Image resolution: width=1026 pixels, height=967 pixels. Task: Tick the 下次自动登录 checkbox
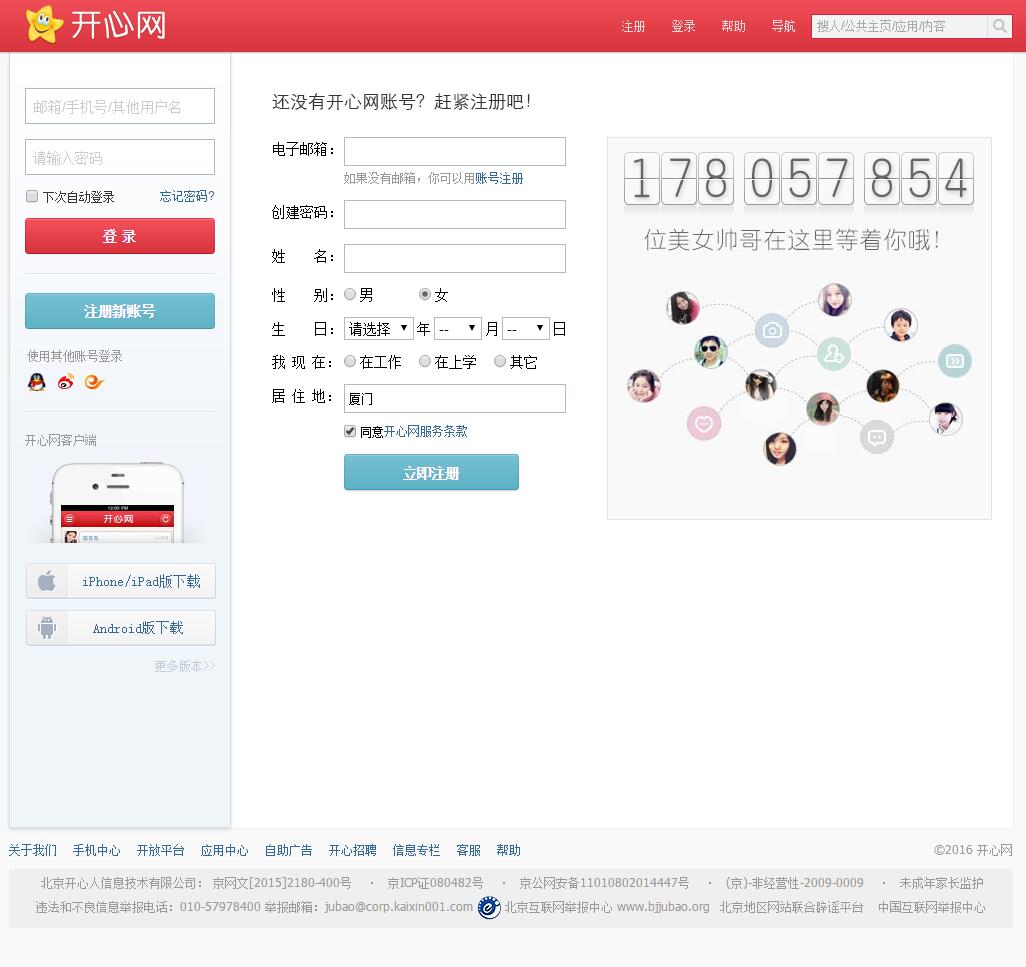(x=31, y=196)
